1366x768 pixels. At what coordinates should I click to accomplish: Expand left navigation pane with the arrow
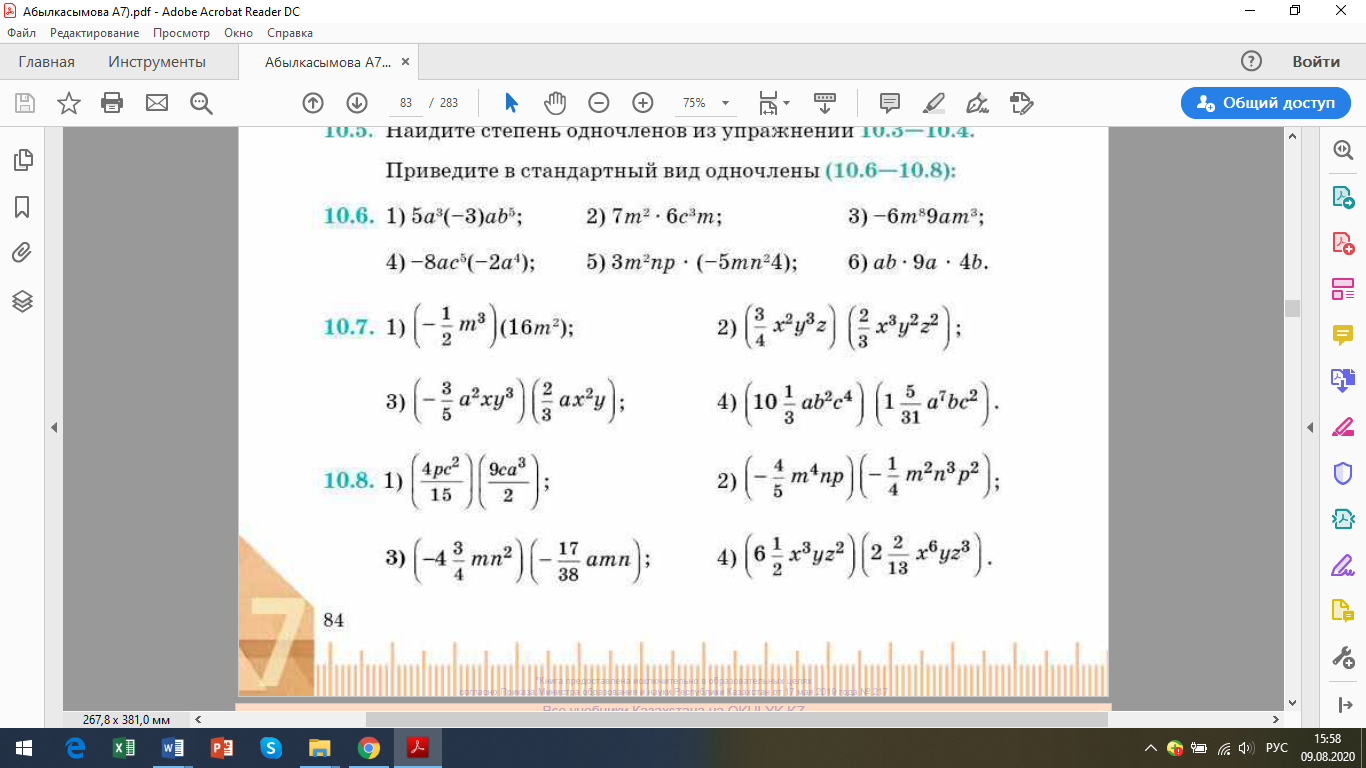pyautogui.click(x=53, y=427)
